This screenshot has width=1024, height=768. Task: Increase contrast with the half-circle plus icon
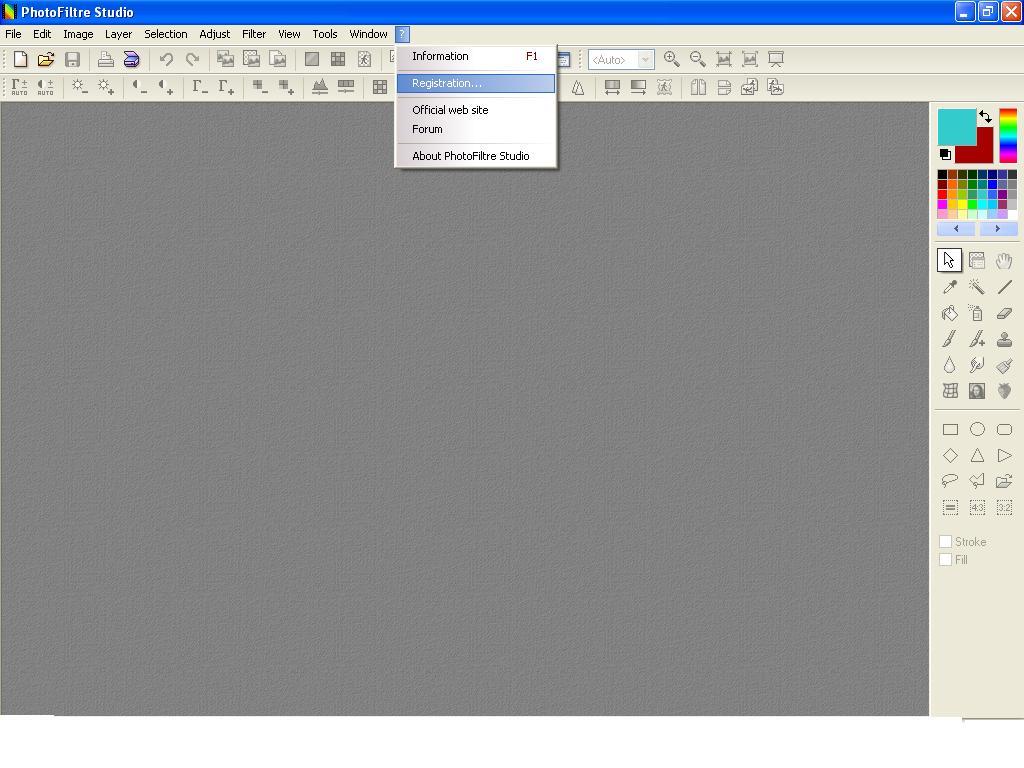pos(166,87)
